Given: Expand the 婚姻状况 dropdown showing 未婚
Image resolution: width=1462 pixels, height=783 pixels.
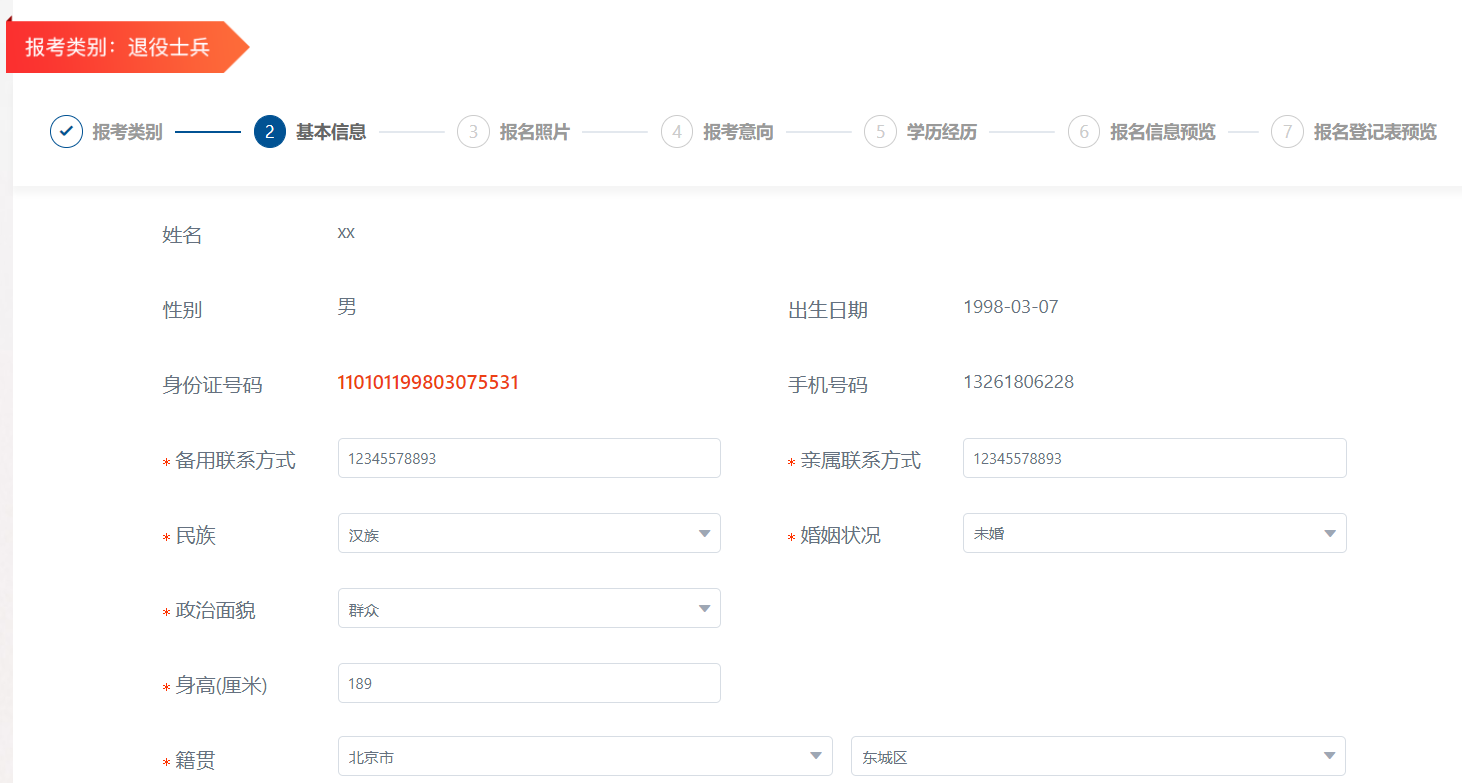Looking at the screenshot, I should point(1154,534).
